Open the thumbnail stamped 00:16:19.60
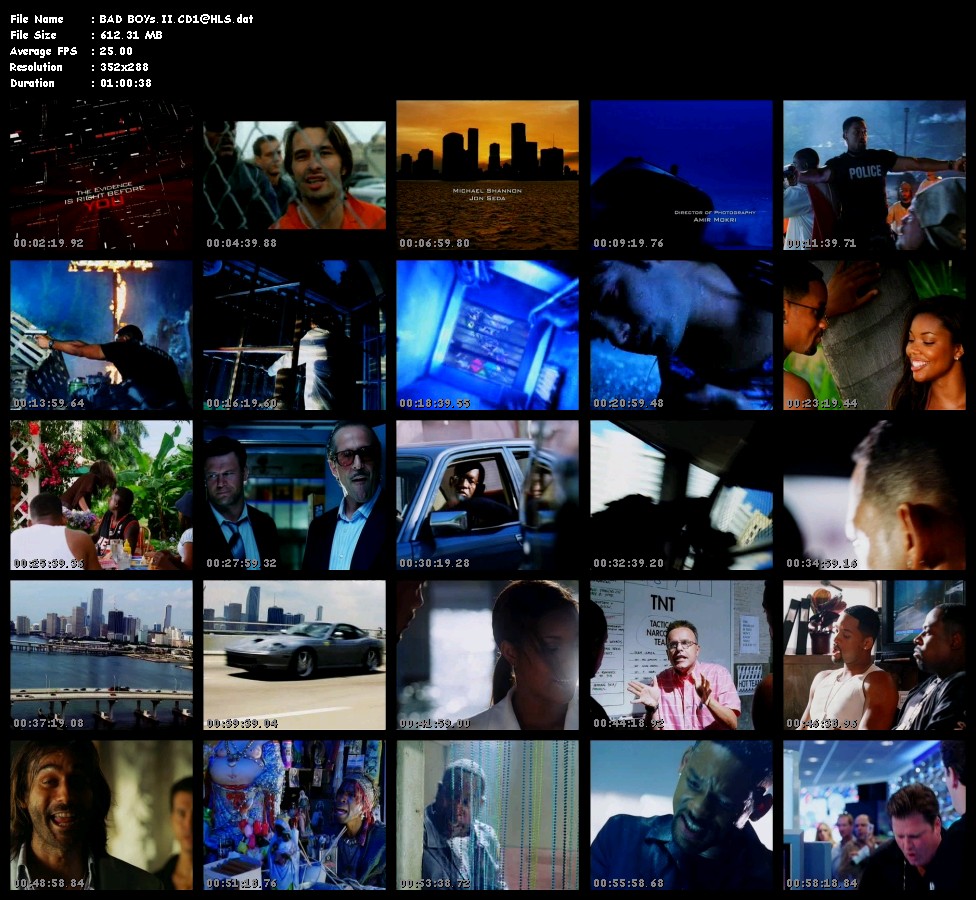 pyautogui.click(x=294, y=335)
